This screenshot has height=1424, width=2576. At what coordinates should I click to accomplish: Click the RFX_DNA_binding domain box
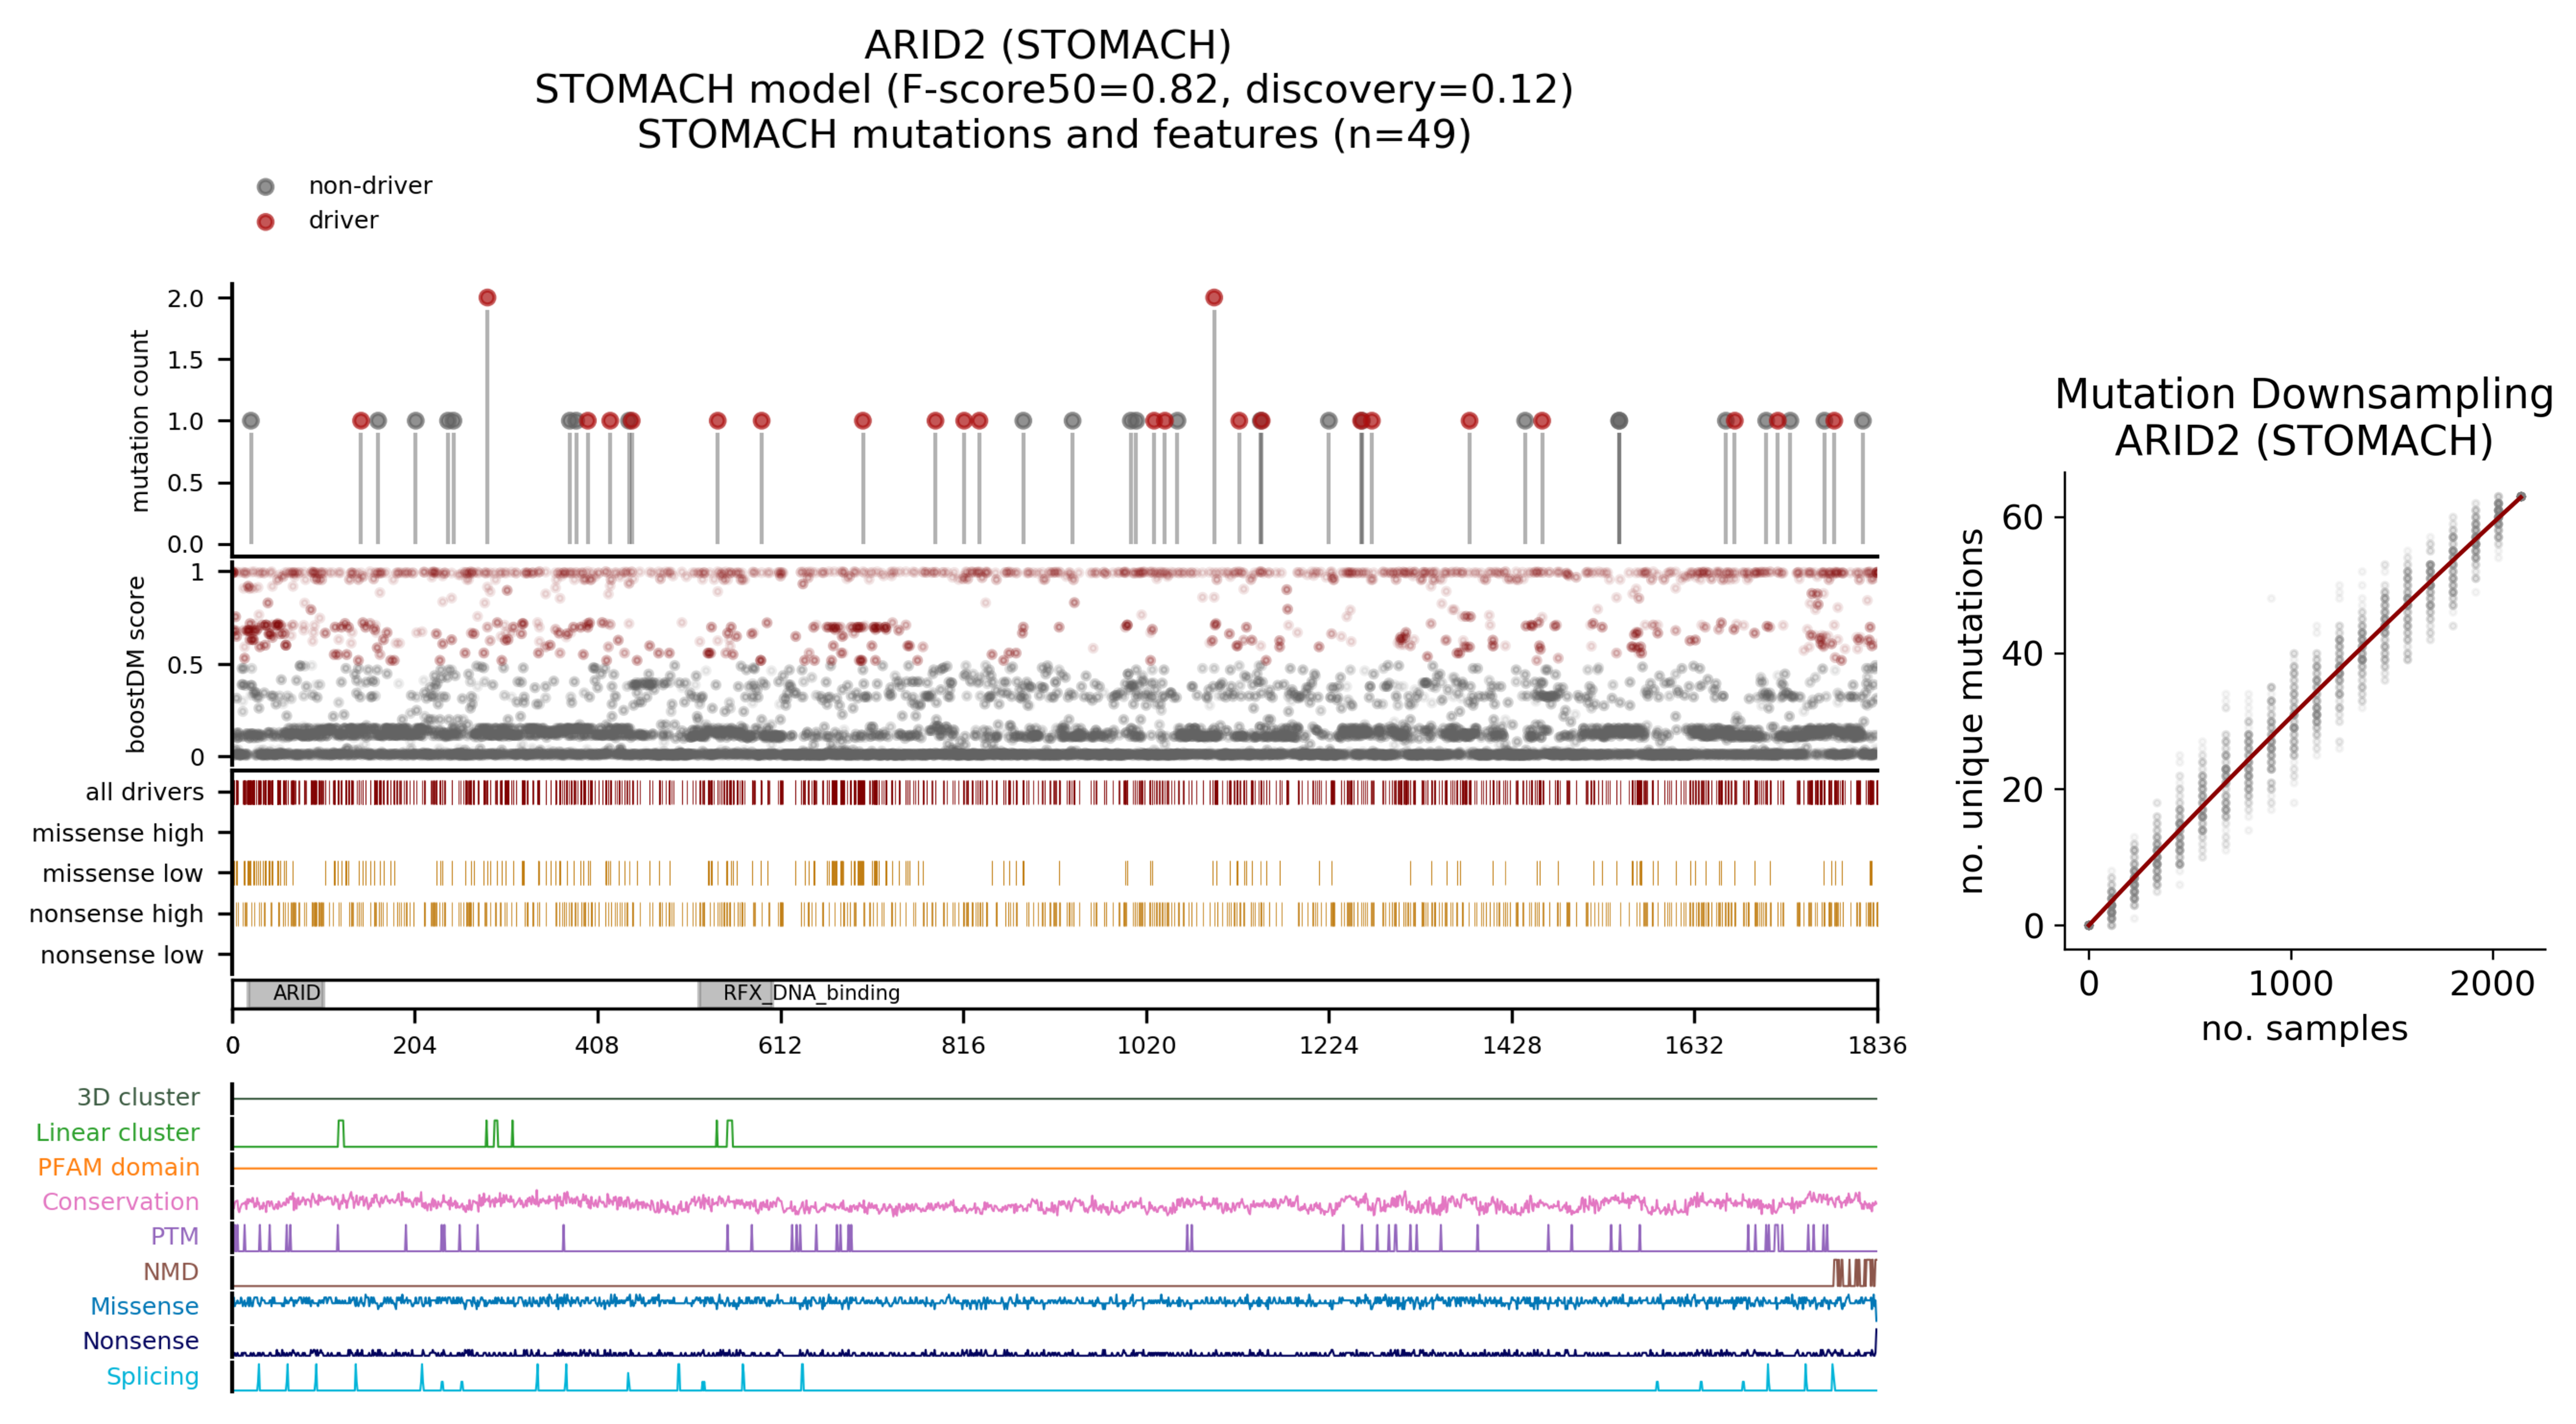coord(736,993)
